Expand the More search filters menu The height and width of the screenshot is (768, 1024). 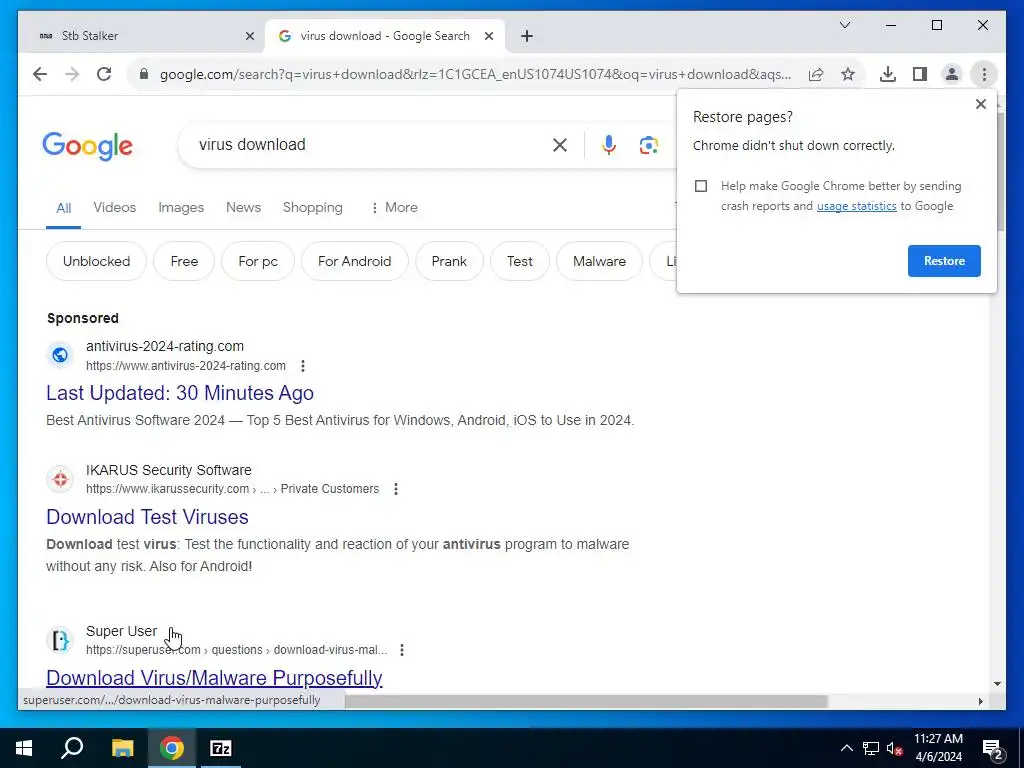(x=394, y=207)
